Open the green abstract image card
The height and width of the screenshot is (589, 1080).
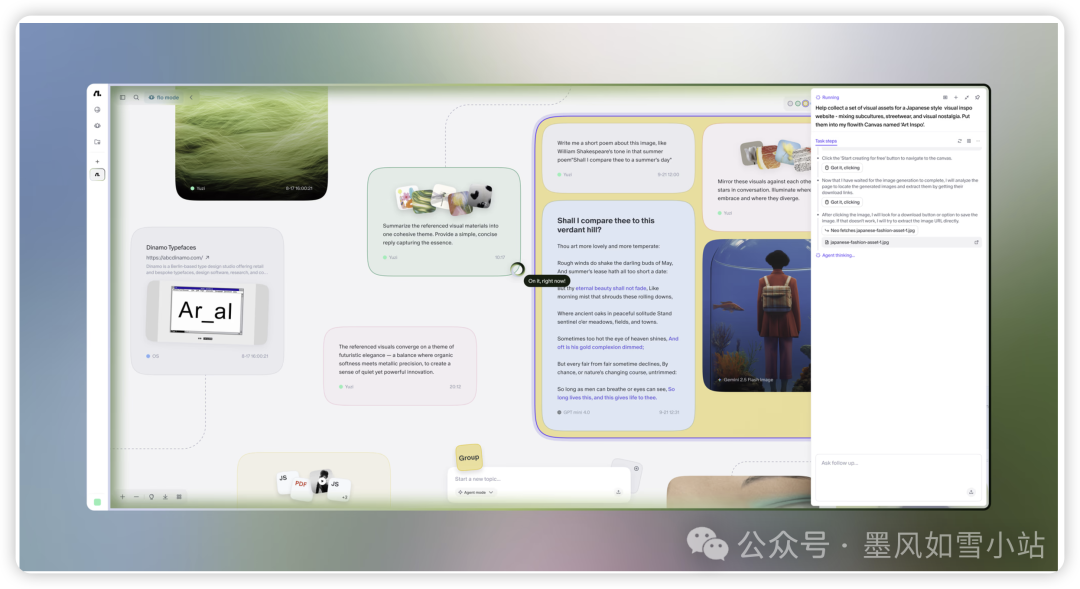click(251, 143)
